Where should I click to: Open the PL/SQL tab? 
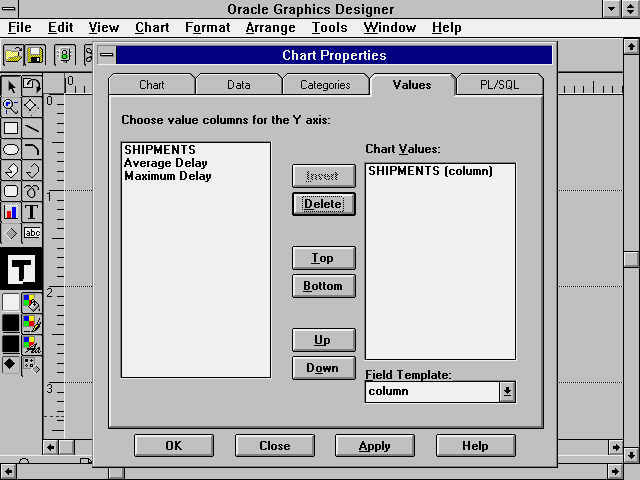(499, 85)
